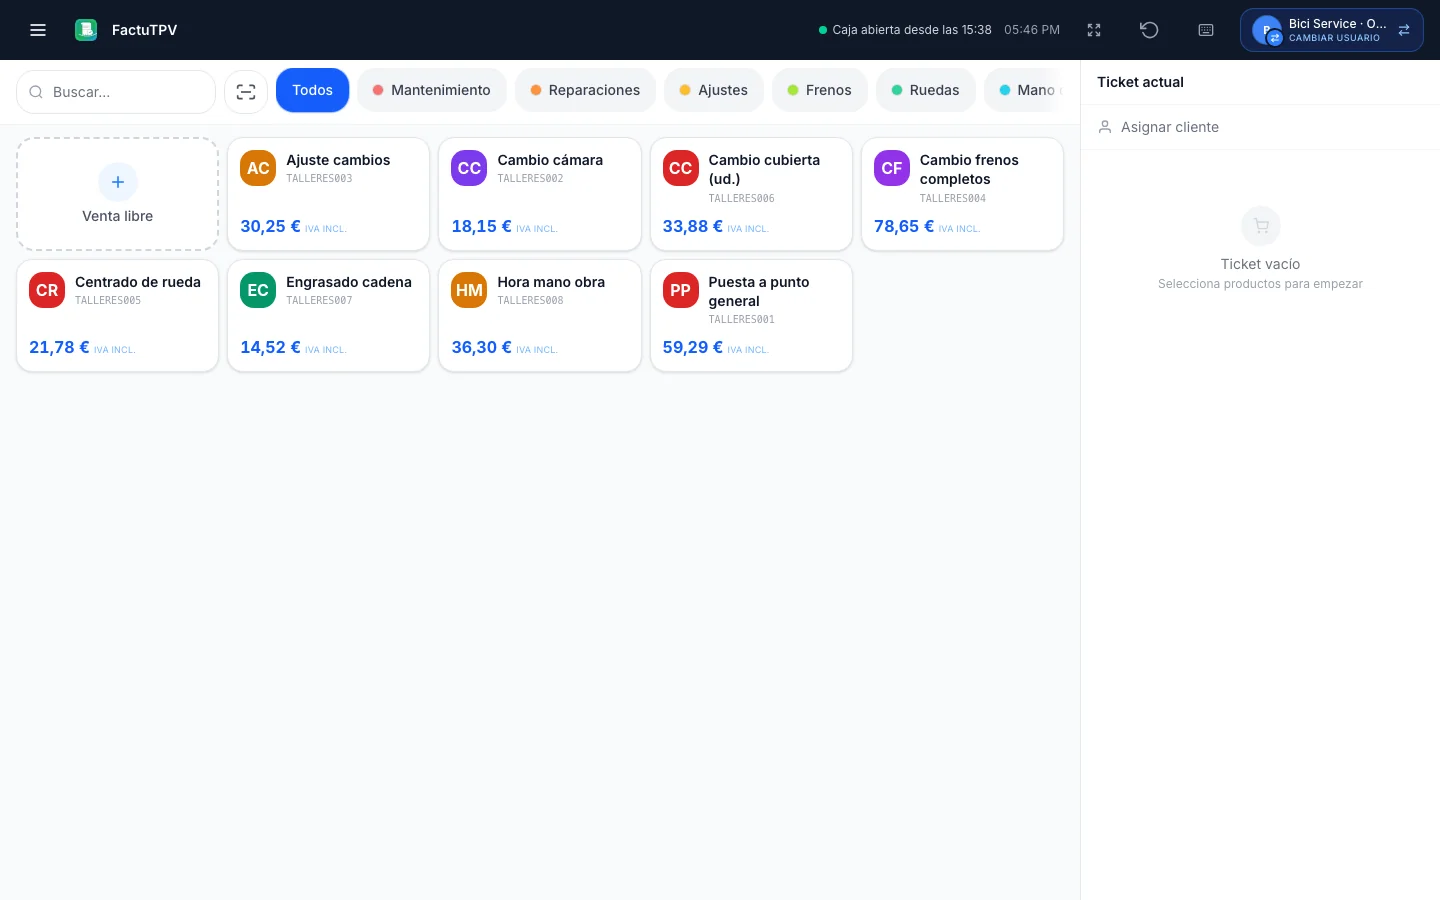Filter by Ajustes category

coord(714,90)
